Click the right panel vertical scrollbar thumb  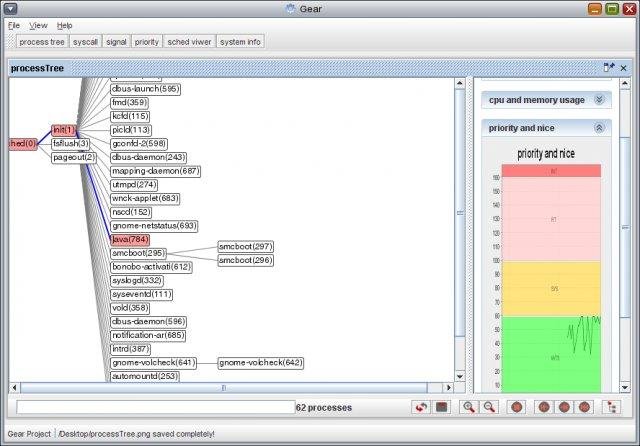[x=625, y=227]
